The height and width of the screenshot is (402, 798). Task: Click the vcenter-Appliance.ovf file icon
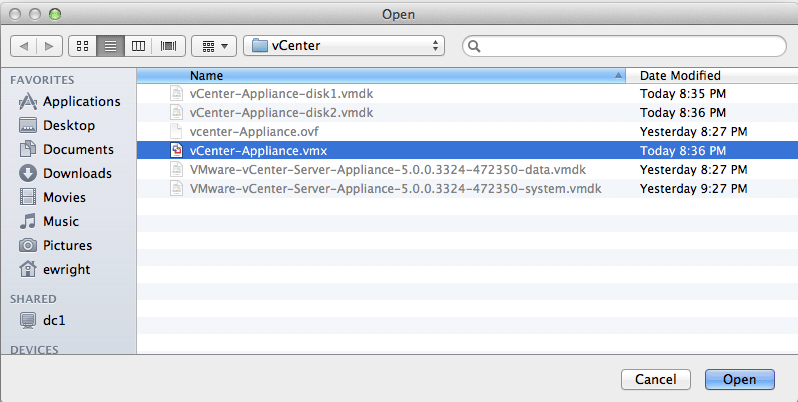176,132
